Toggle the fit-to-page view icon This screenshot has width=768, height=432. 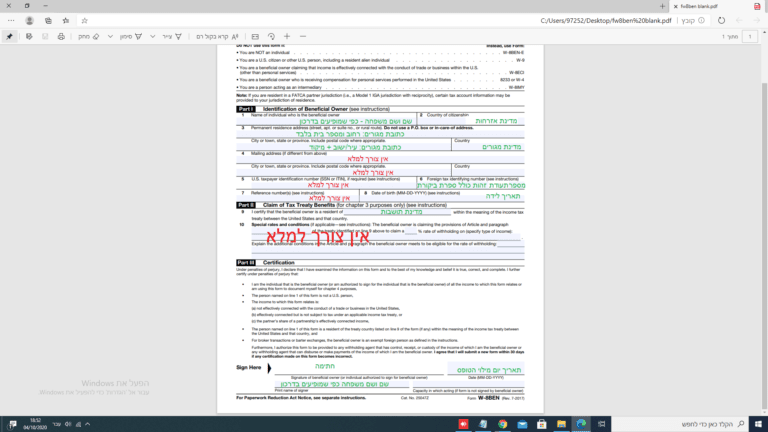pyautogui.click(x=255, y=37)
